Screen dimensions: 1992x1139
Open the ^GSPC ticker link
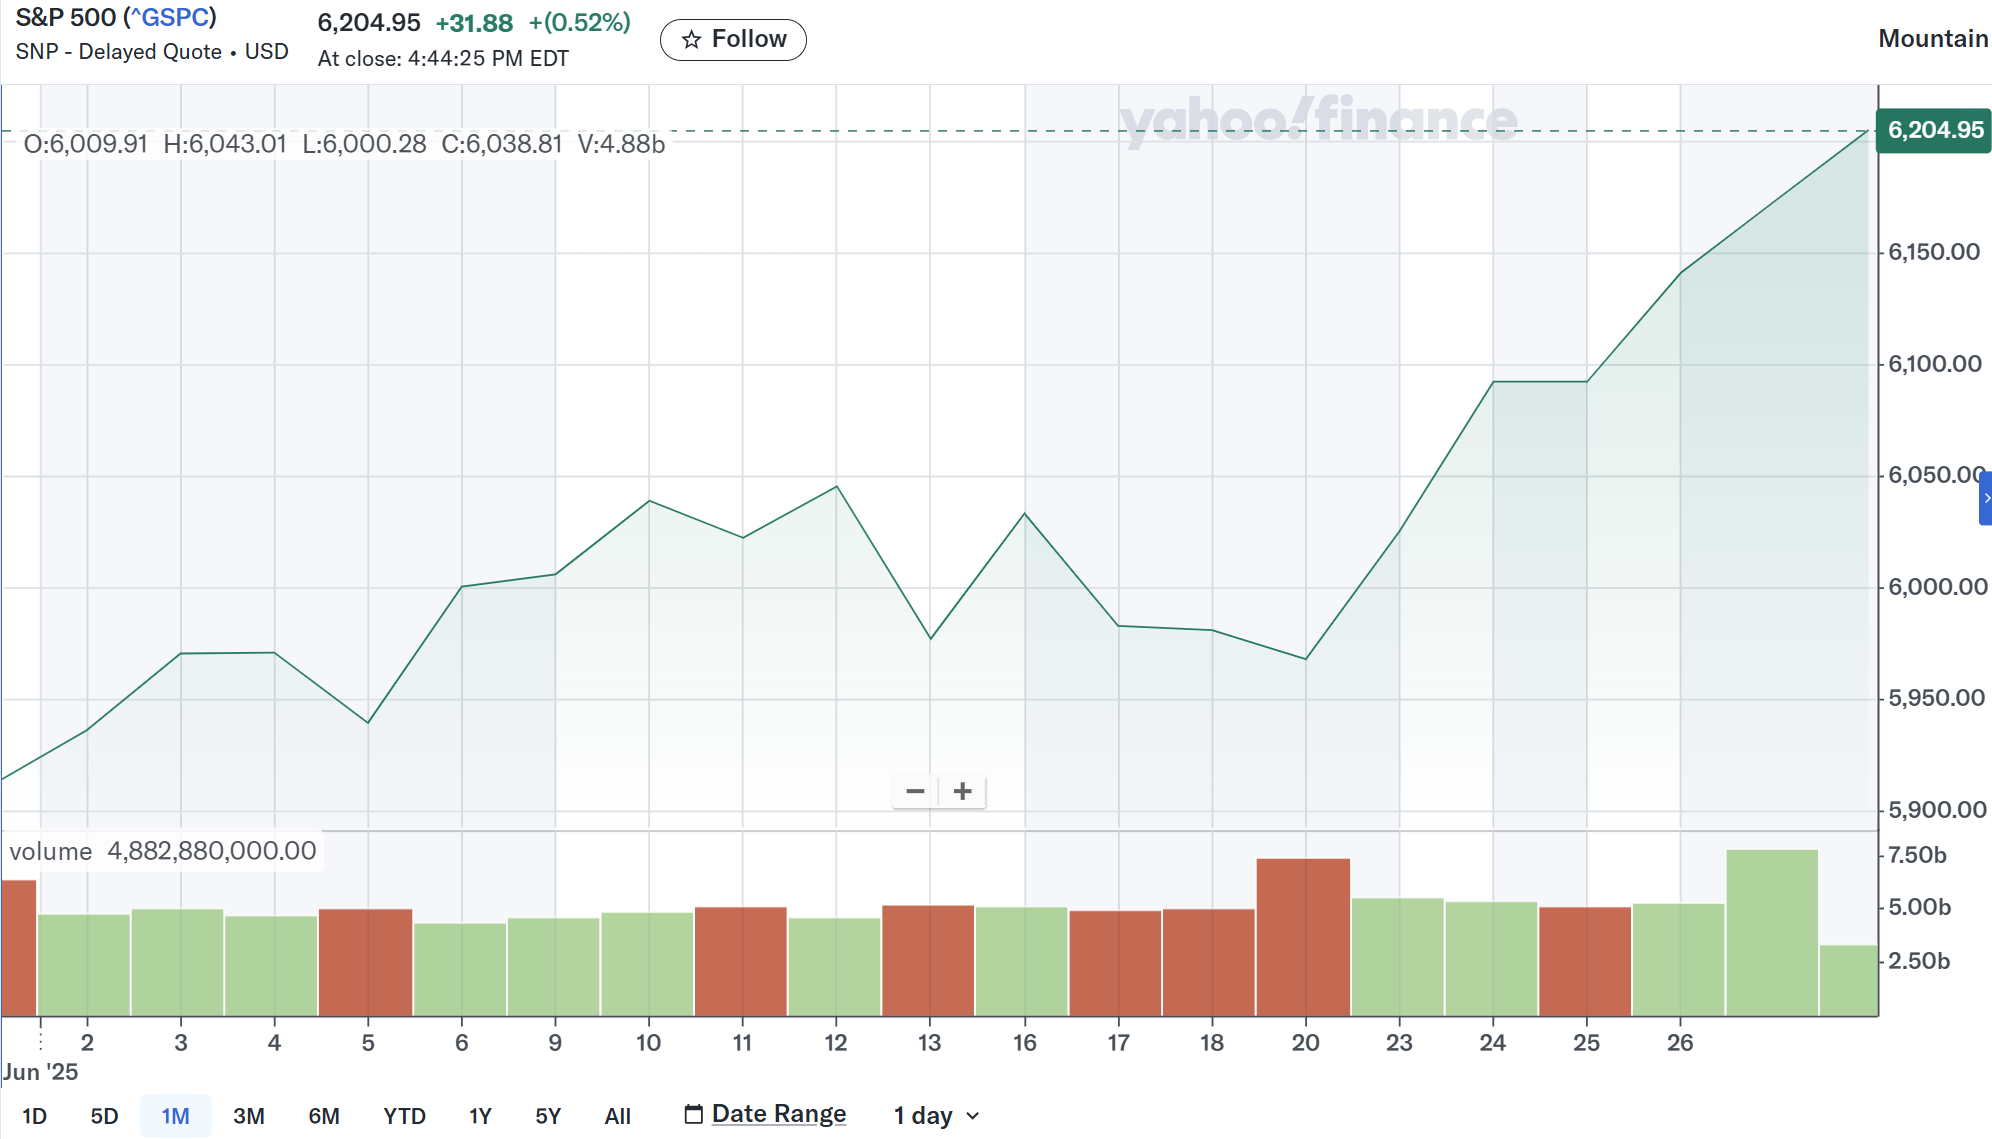171,18
